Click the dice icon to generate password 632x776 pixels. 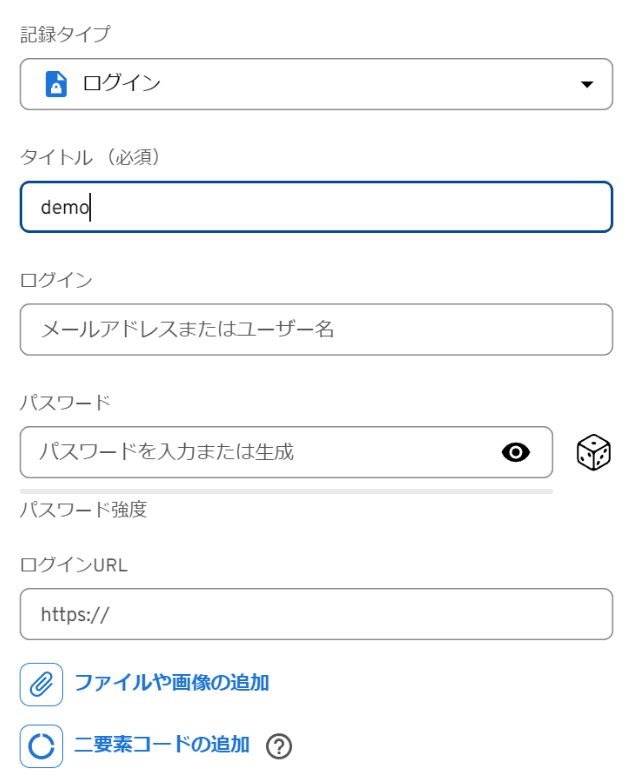coord(593,452)
